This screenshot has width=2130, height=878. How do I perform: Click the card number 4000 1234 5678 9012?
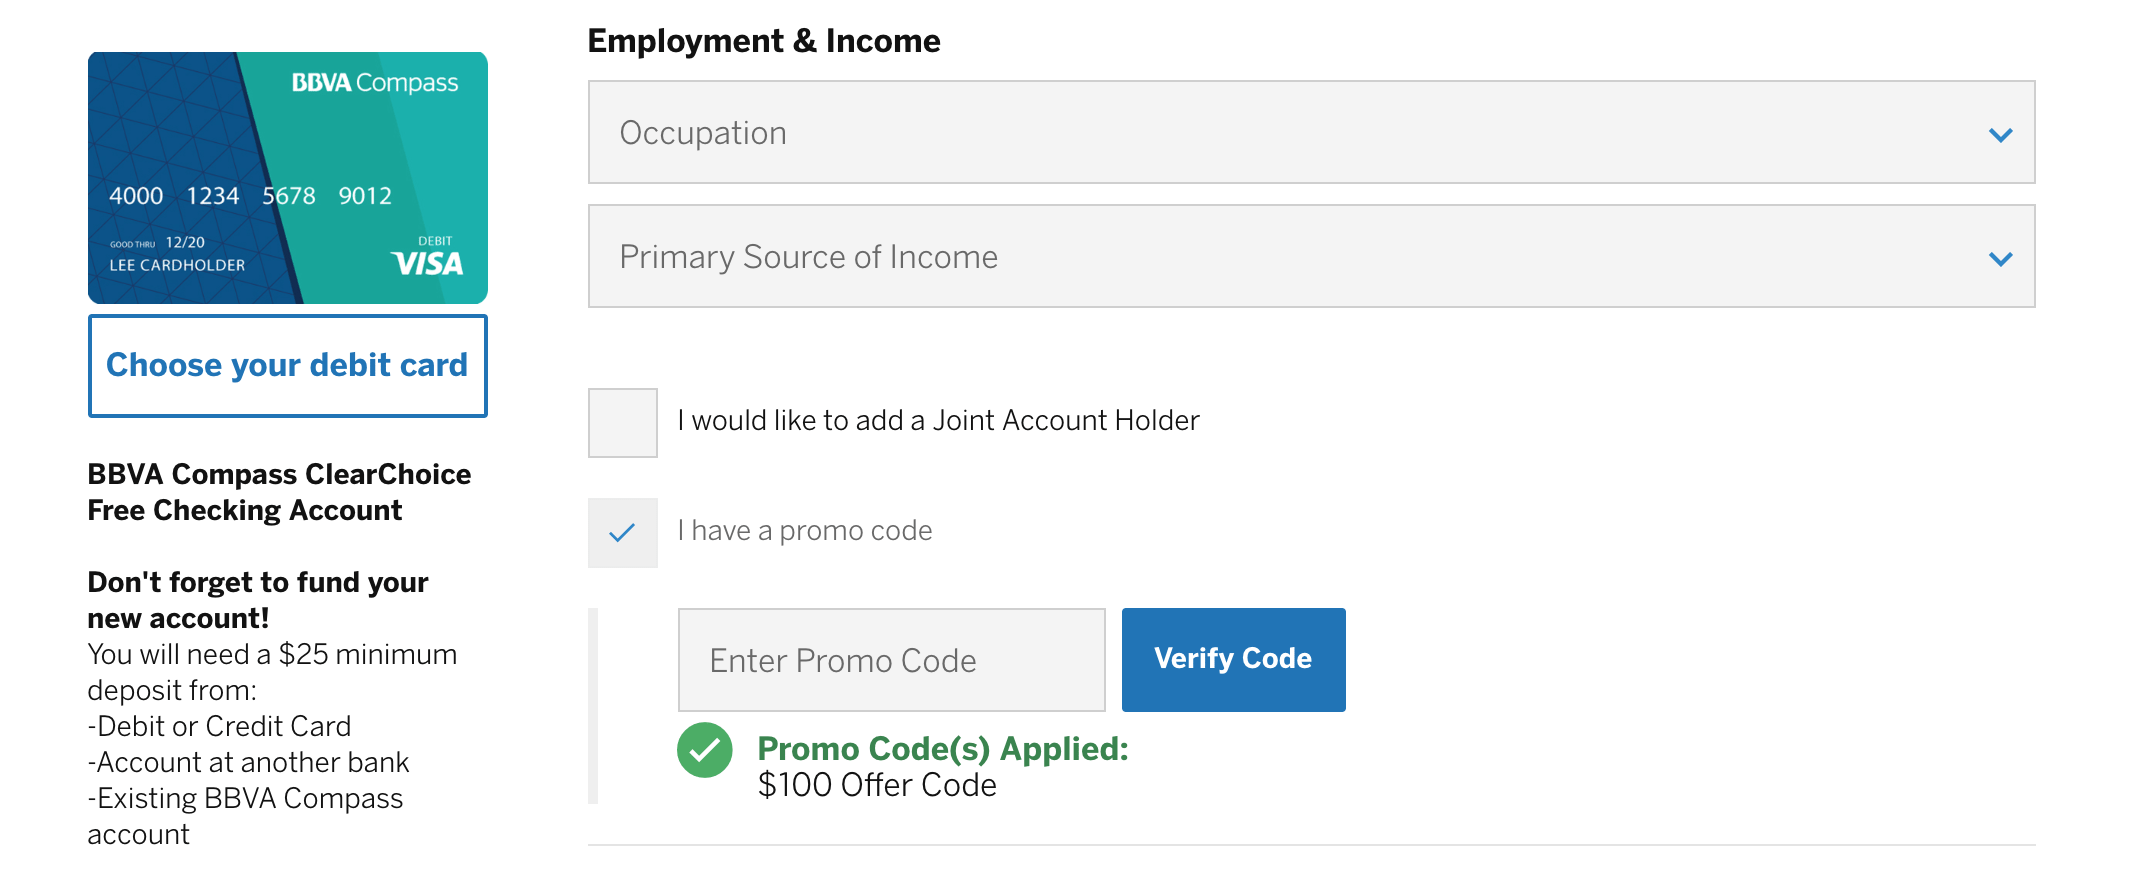tap(250, 196)
